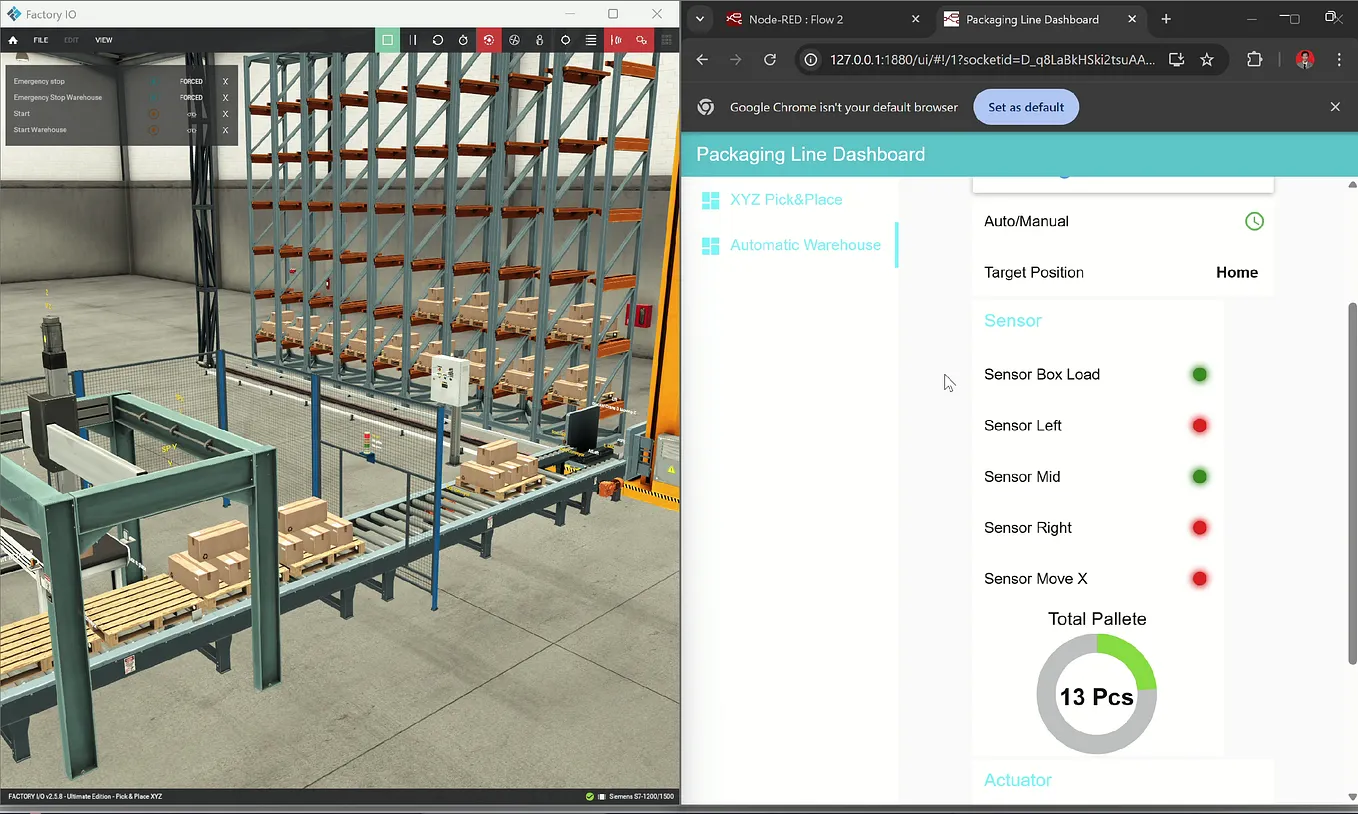View site information icon in address bar

[x=811, y=60]
